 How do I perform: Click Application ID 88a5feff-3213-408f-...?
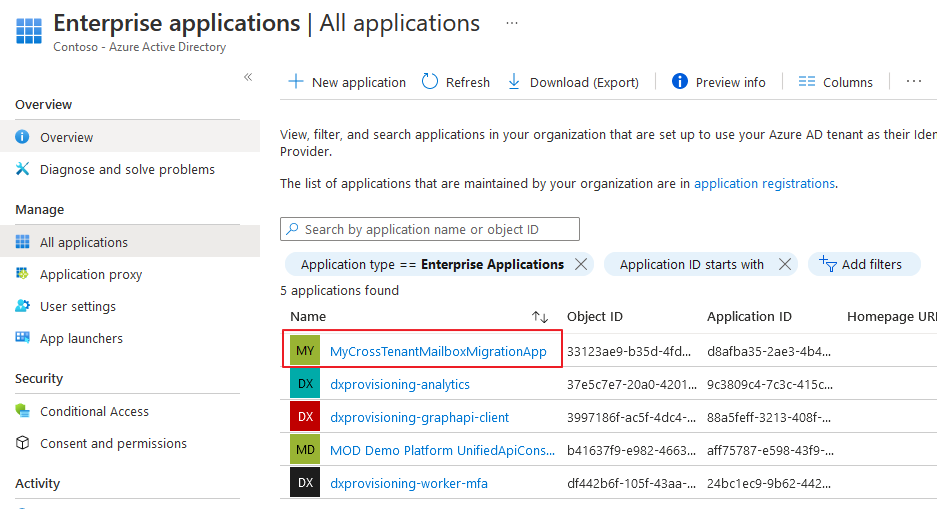tap(769, 417)
